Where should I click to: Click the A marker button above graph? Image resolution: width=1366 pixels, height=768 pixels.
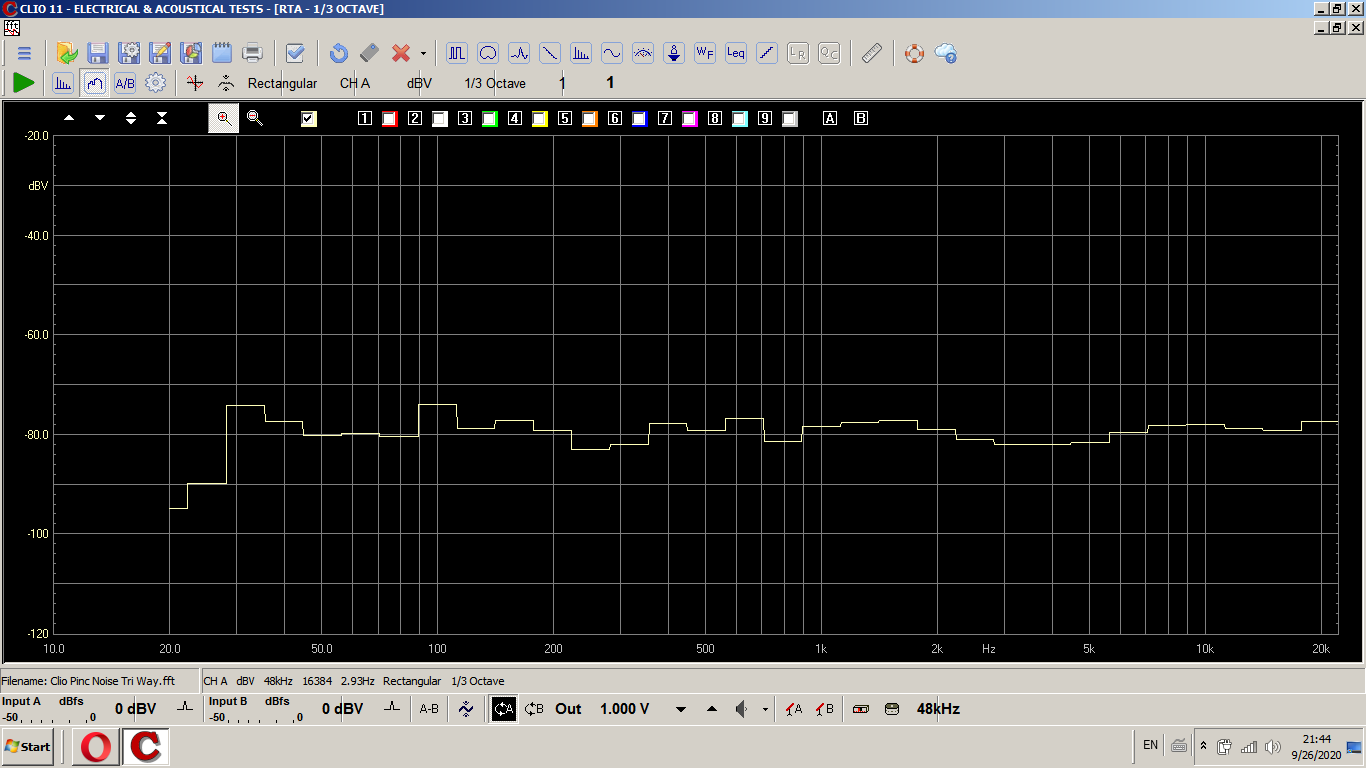point(830,119)
